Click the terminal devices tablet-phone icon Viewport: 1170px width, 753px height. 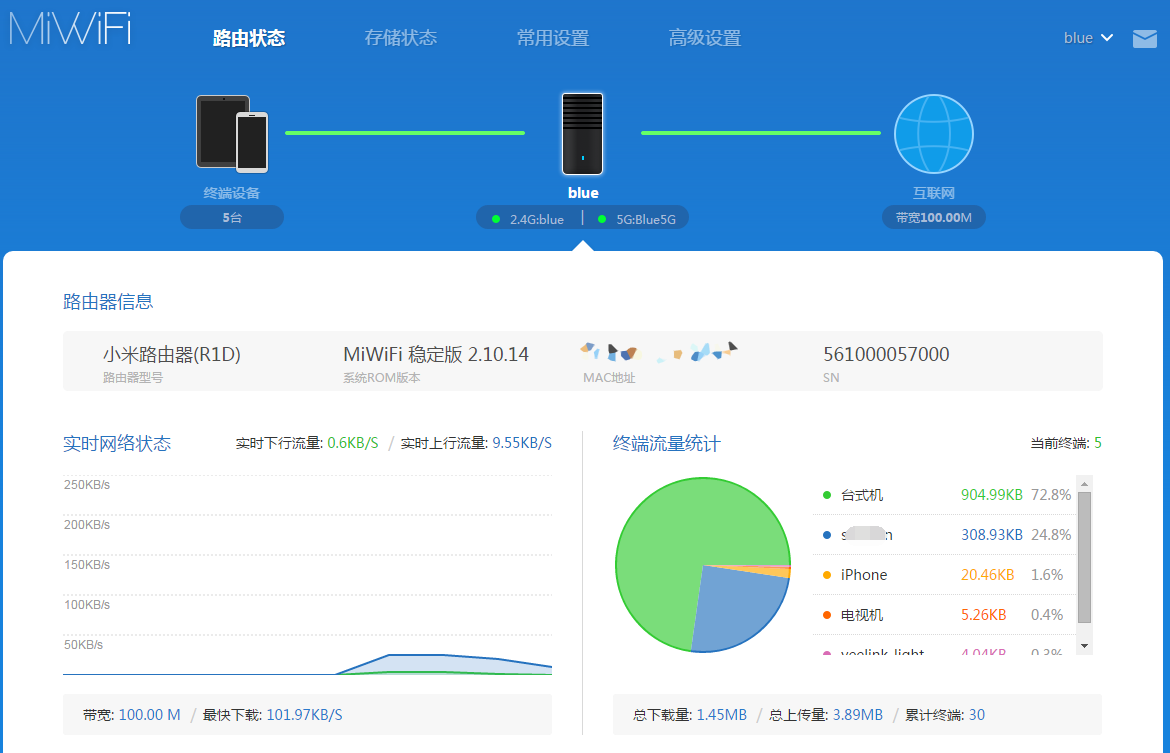coord(232,133)
